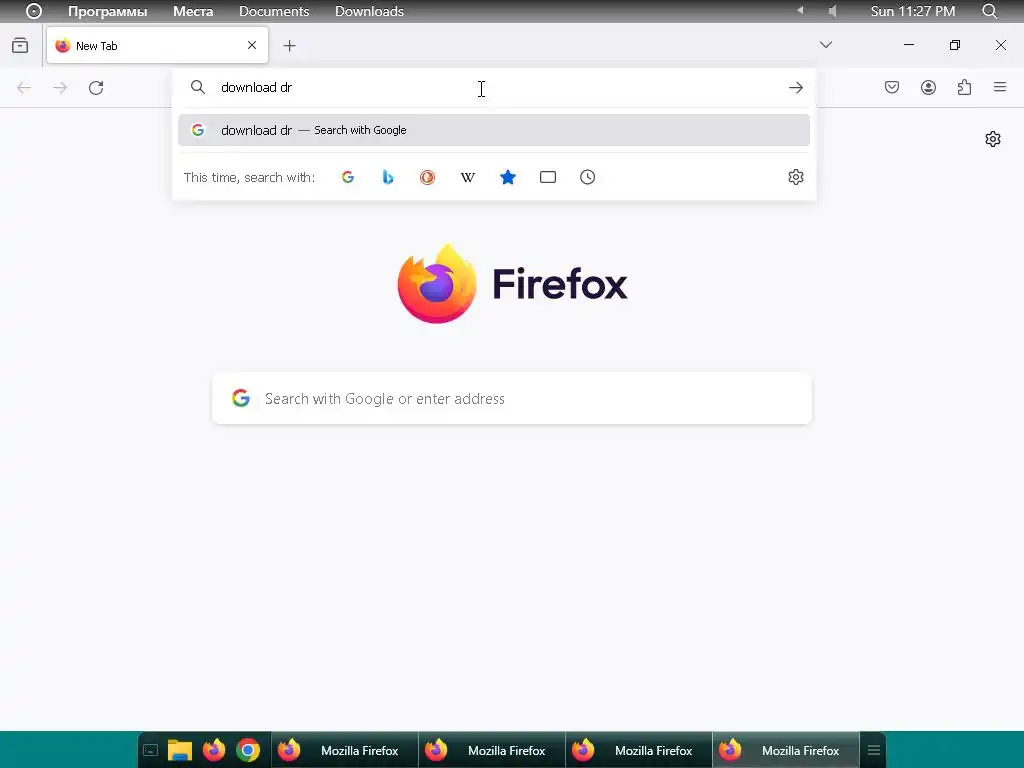Open the top bar search magnifier
Viewport: 1024px width, 768px height.
pyautogui.click(x=989, y=11)
